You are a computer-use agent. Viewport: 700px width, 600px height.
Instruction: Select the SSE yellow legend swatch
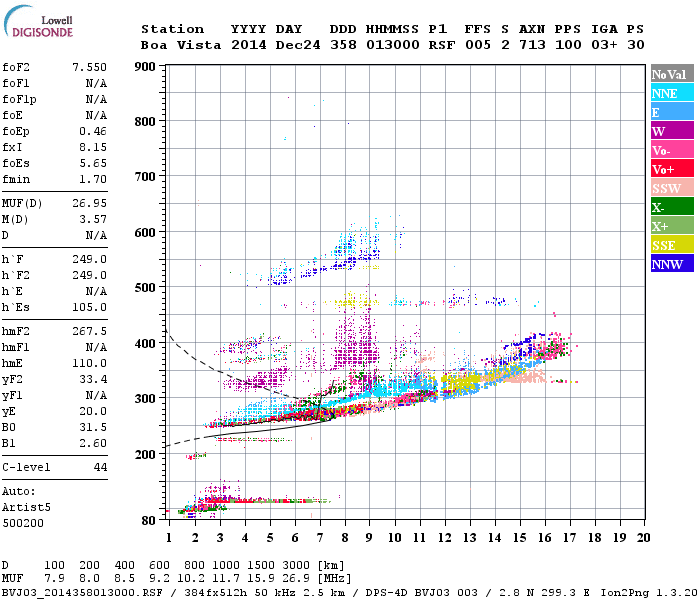pyautogui.click(x=672, y=245)
